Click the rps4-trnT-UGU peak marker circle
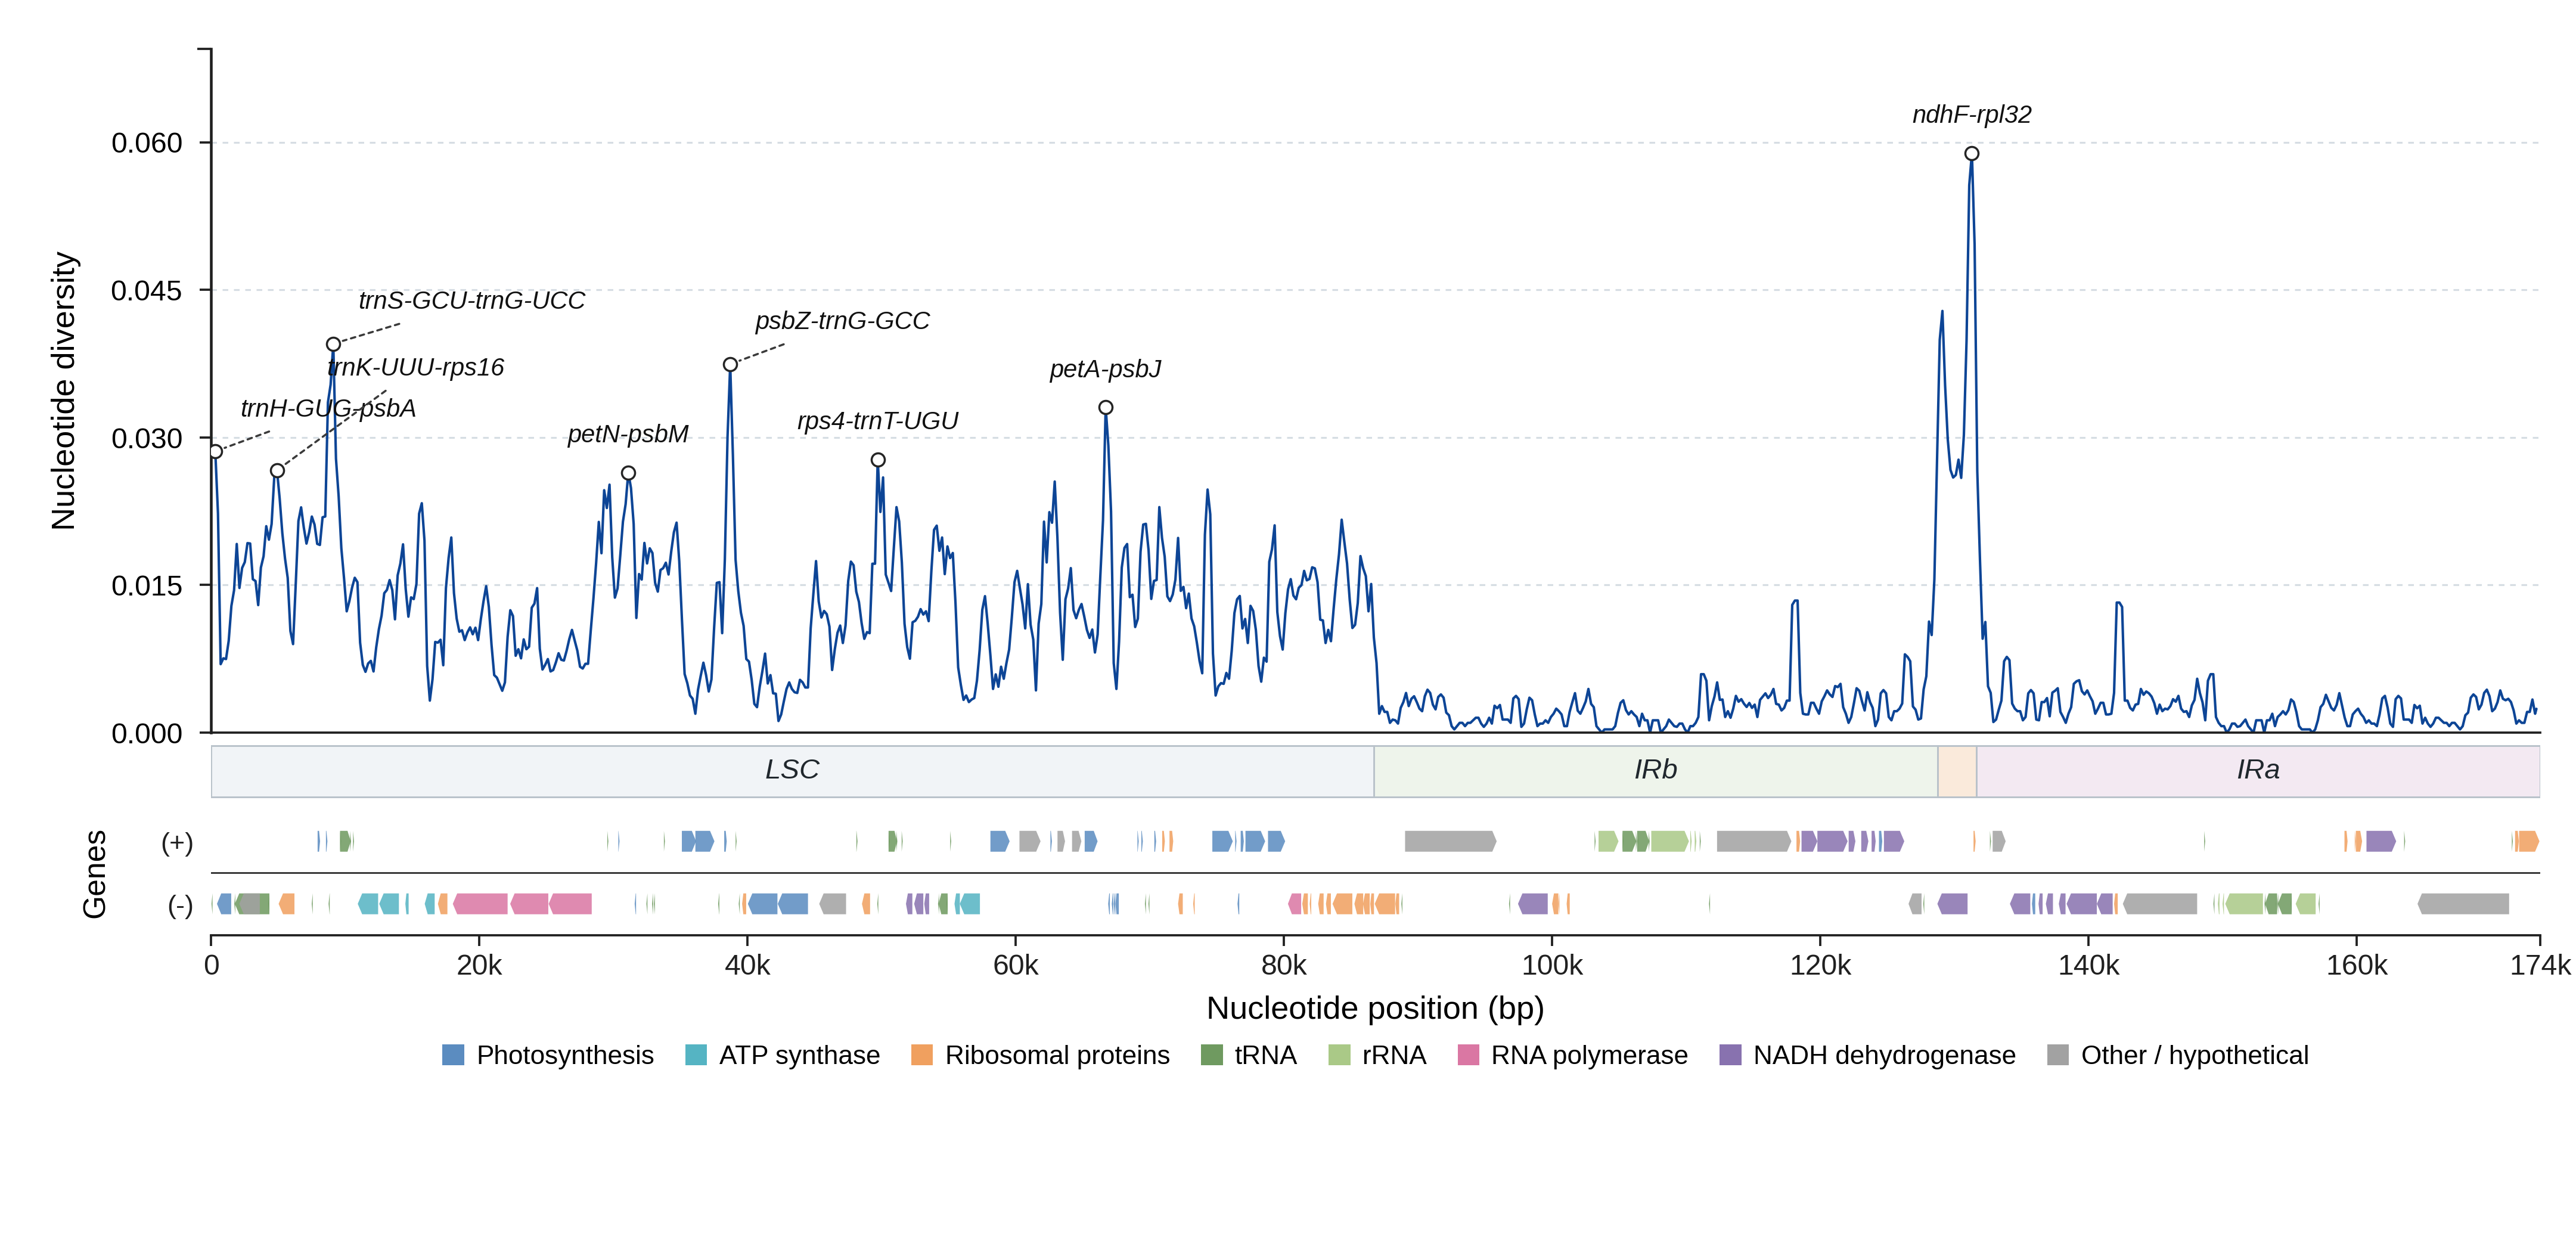The height and width of the screenshot is (1253, 2576). [x=877, y=460]
